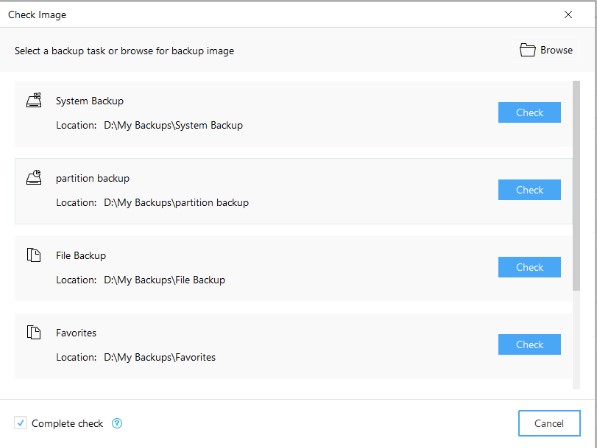Click the Browse label for backup image
This screenshot has width=597, height=448.
coord(556,50)
